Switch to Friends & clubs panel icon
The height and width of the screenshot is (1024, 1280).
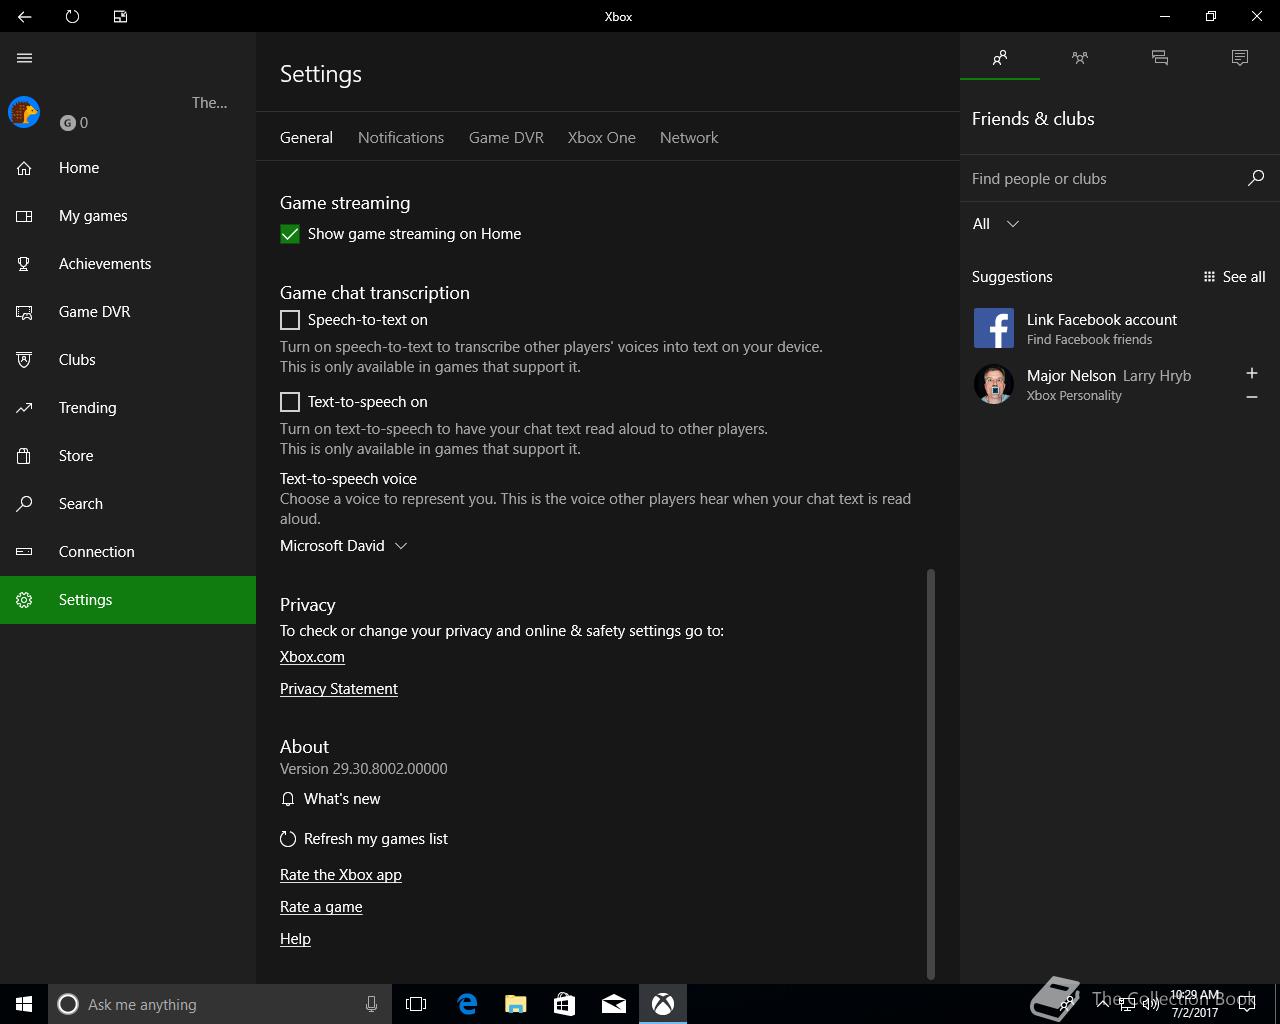1000,58
